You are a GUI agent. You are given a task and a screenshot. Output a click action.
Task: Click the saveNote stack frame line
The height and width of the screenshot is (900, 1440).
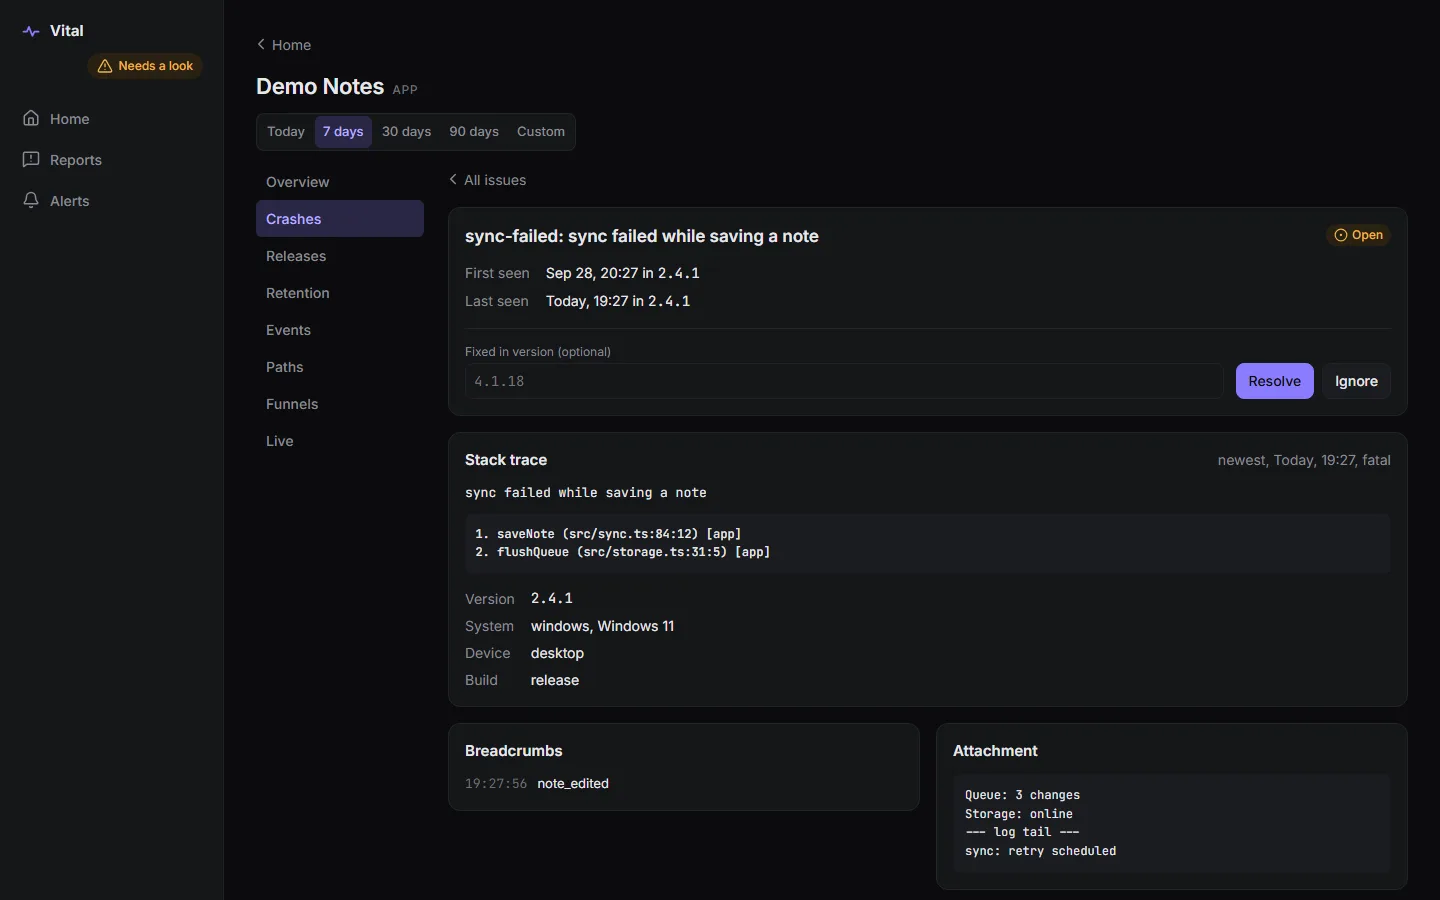608,534
